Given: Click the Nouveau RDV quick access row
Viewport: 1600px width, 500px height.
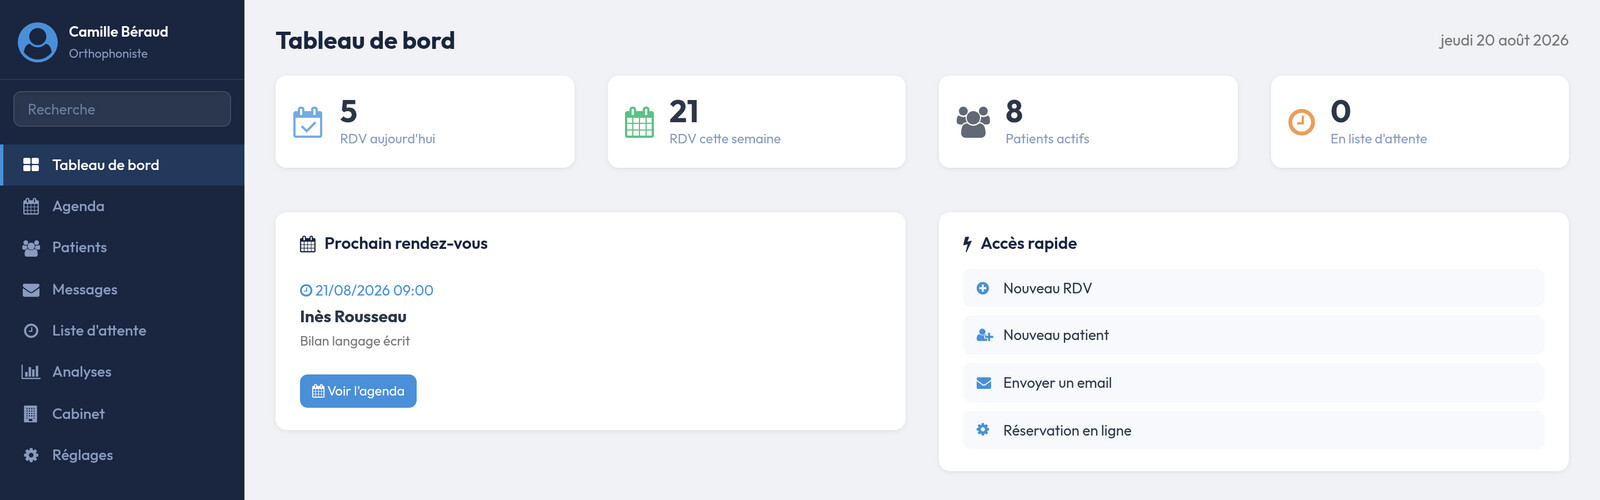Looking at the screenshot, I should [x=1254, y=288].
